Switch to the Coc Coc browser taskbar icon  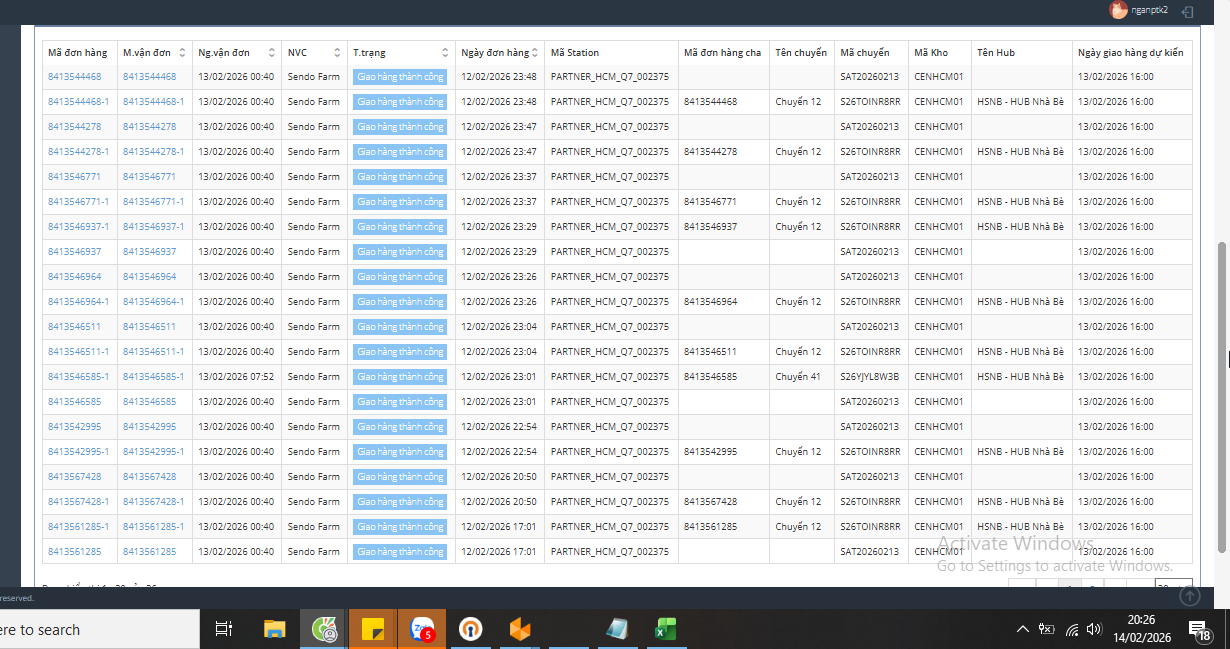point(324,629)
